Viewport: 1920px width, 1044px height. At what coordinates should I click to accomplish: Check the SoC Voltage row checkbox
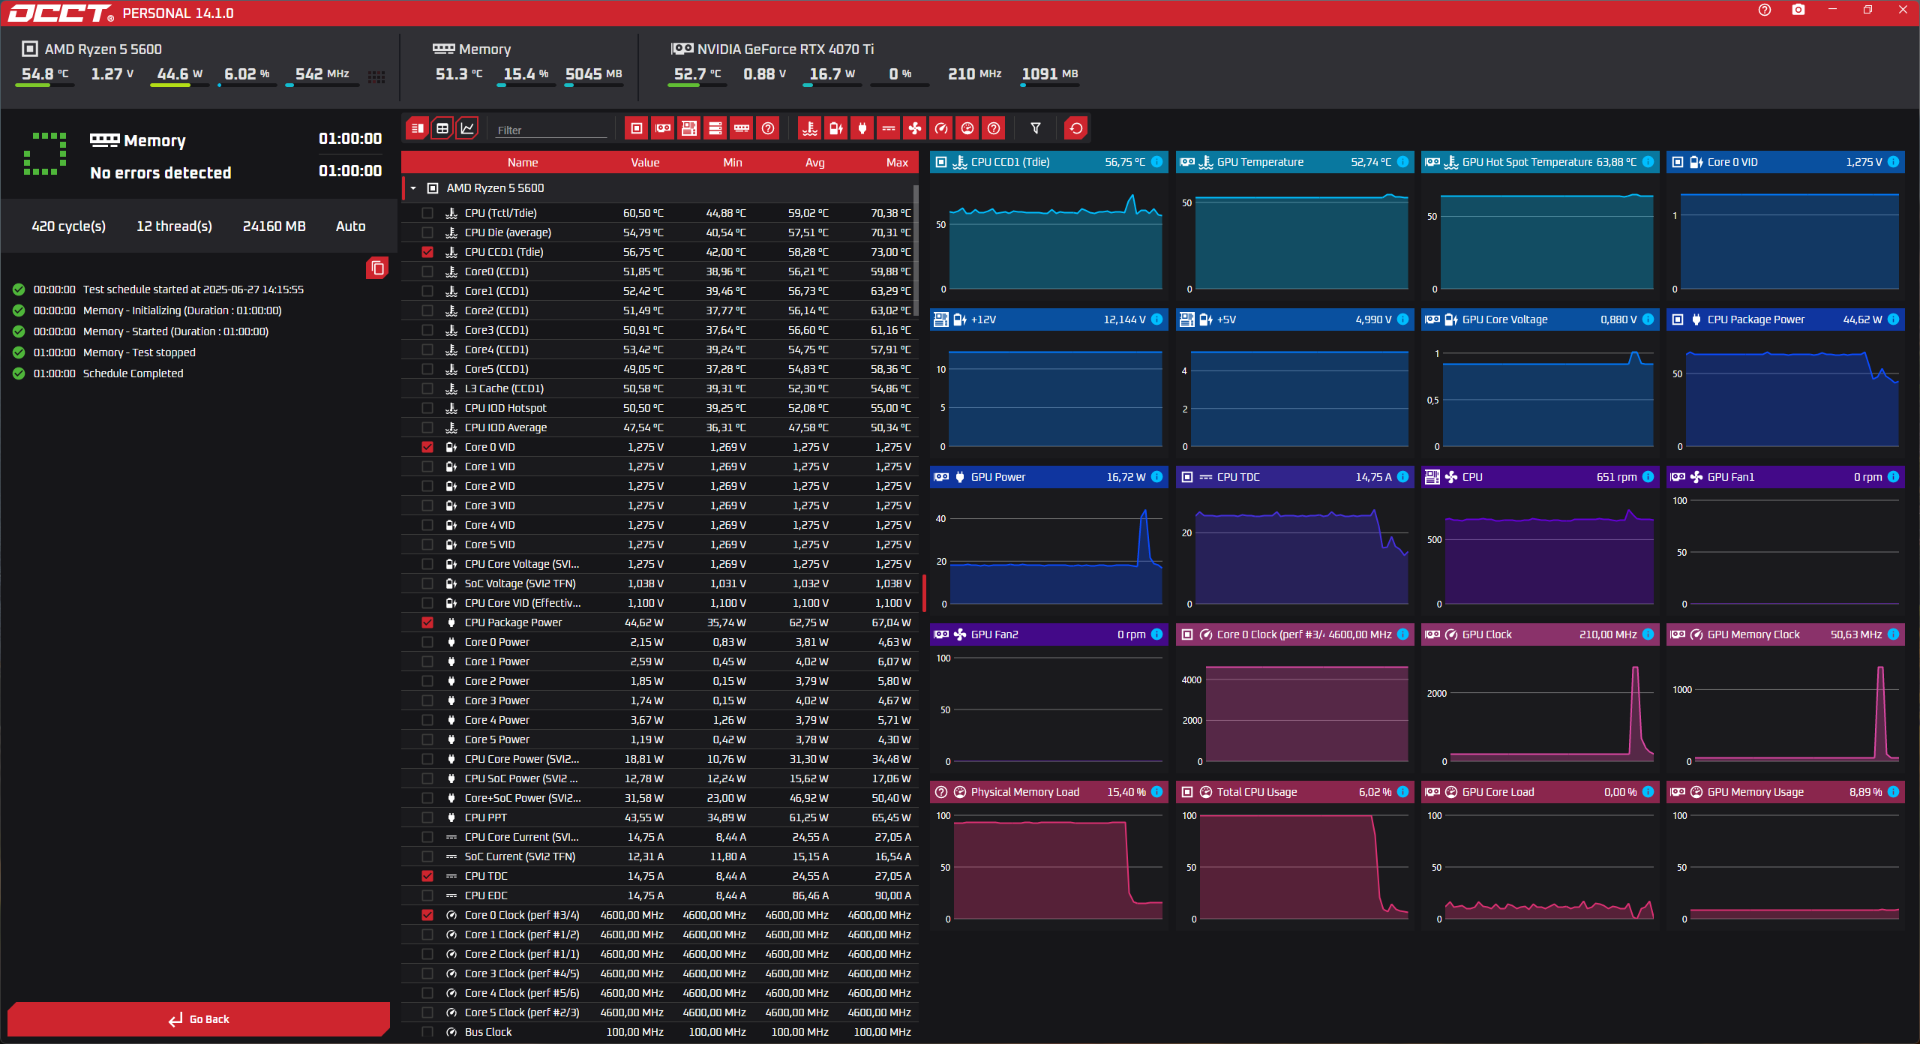coord(428,583)
